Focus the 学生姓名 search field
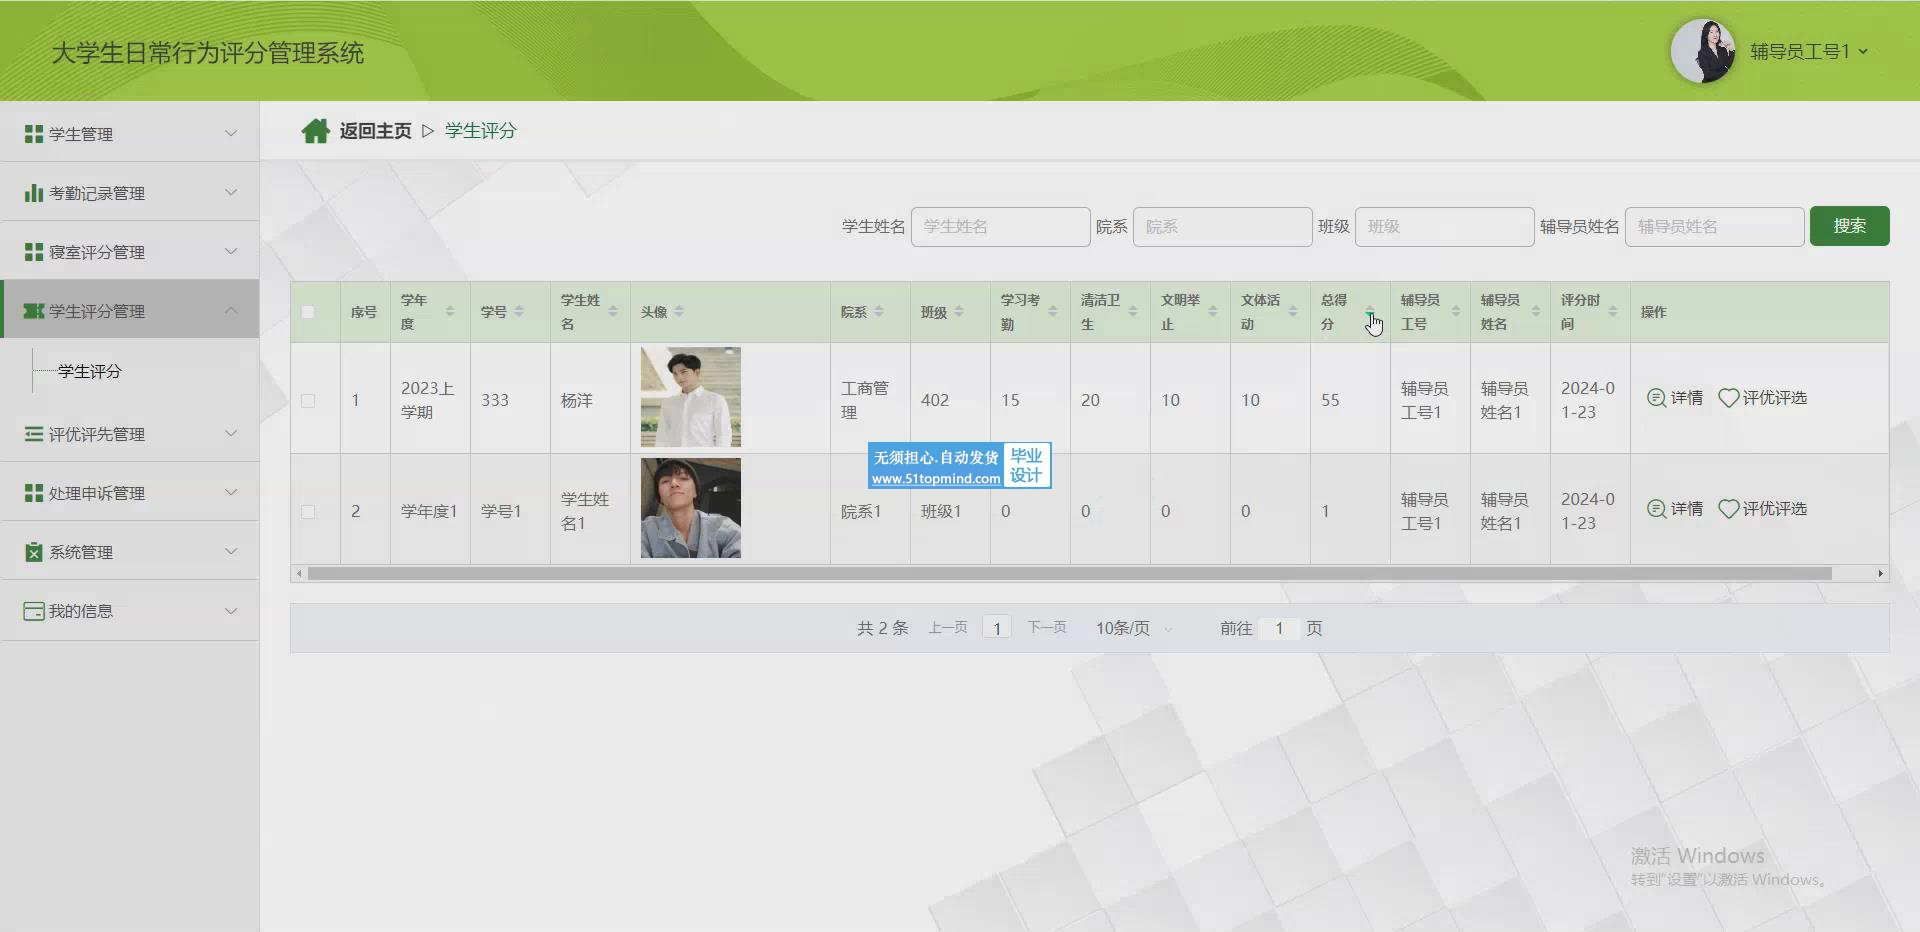The image size is (1920, 932). click(x=1000, y=227)
